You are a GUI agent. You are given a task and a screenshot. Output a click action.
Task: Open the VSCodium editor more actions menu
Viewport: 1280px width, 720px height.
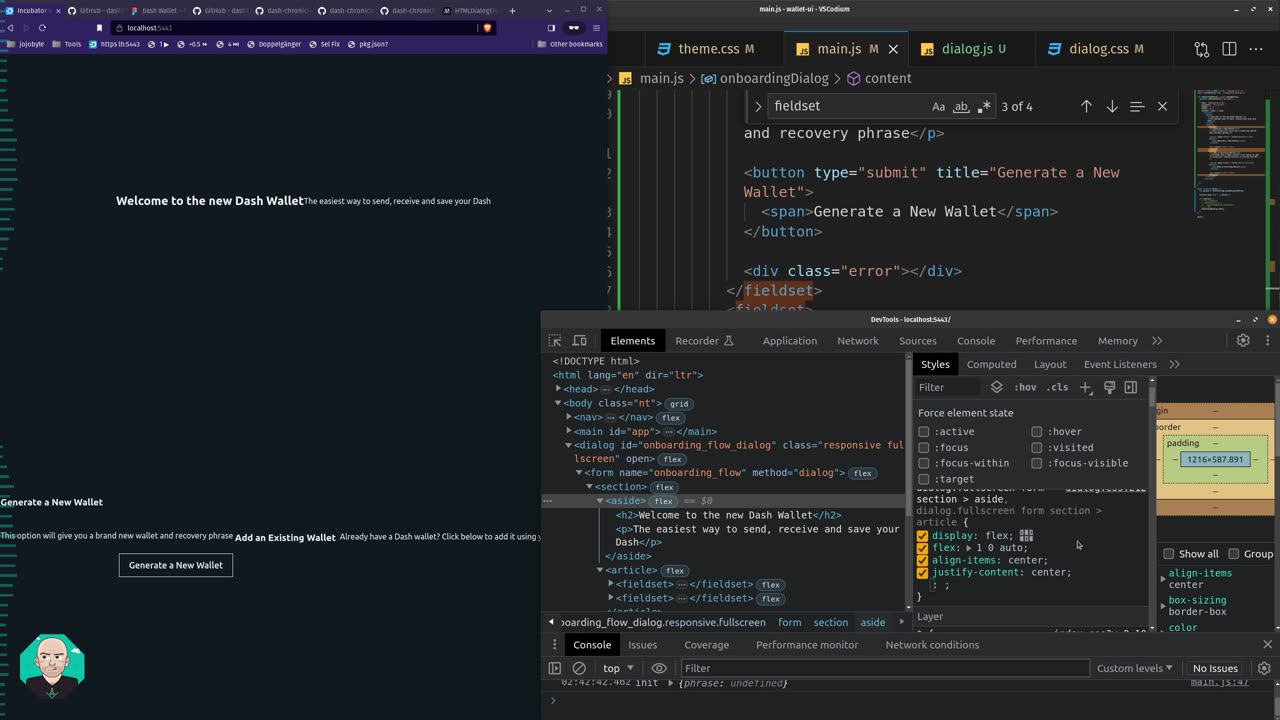click(x=1256, y=49)
